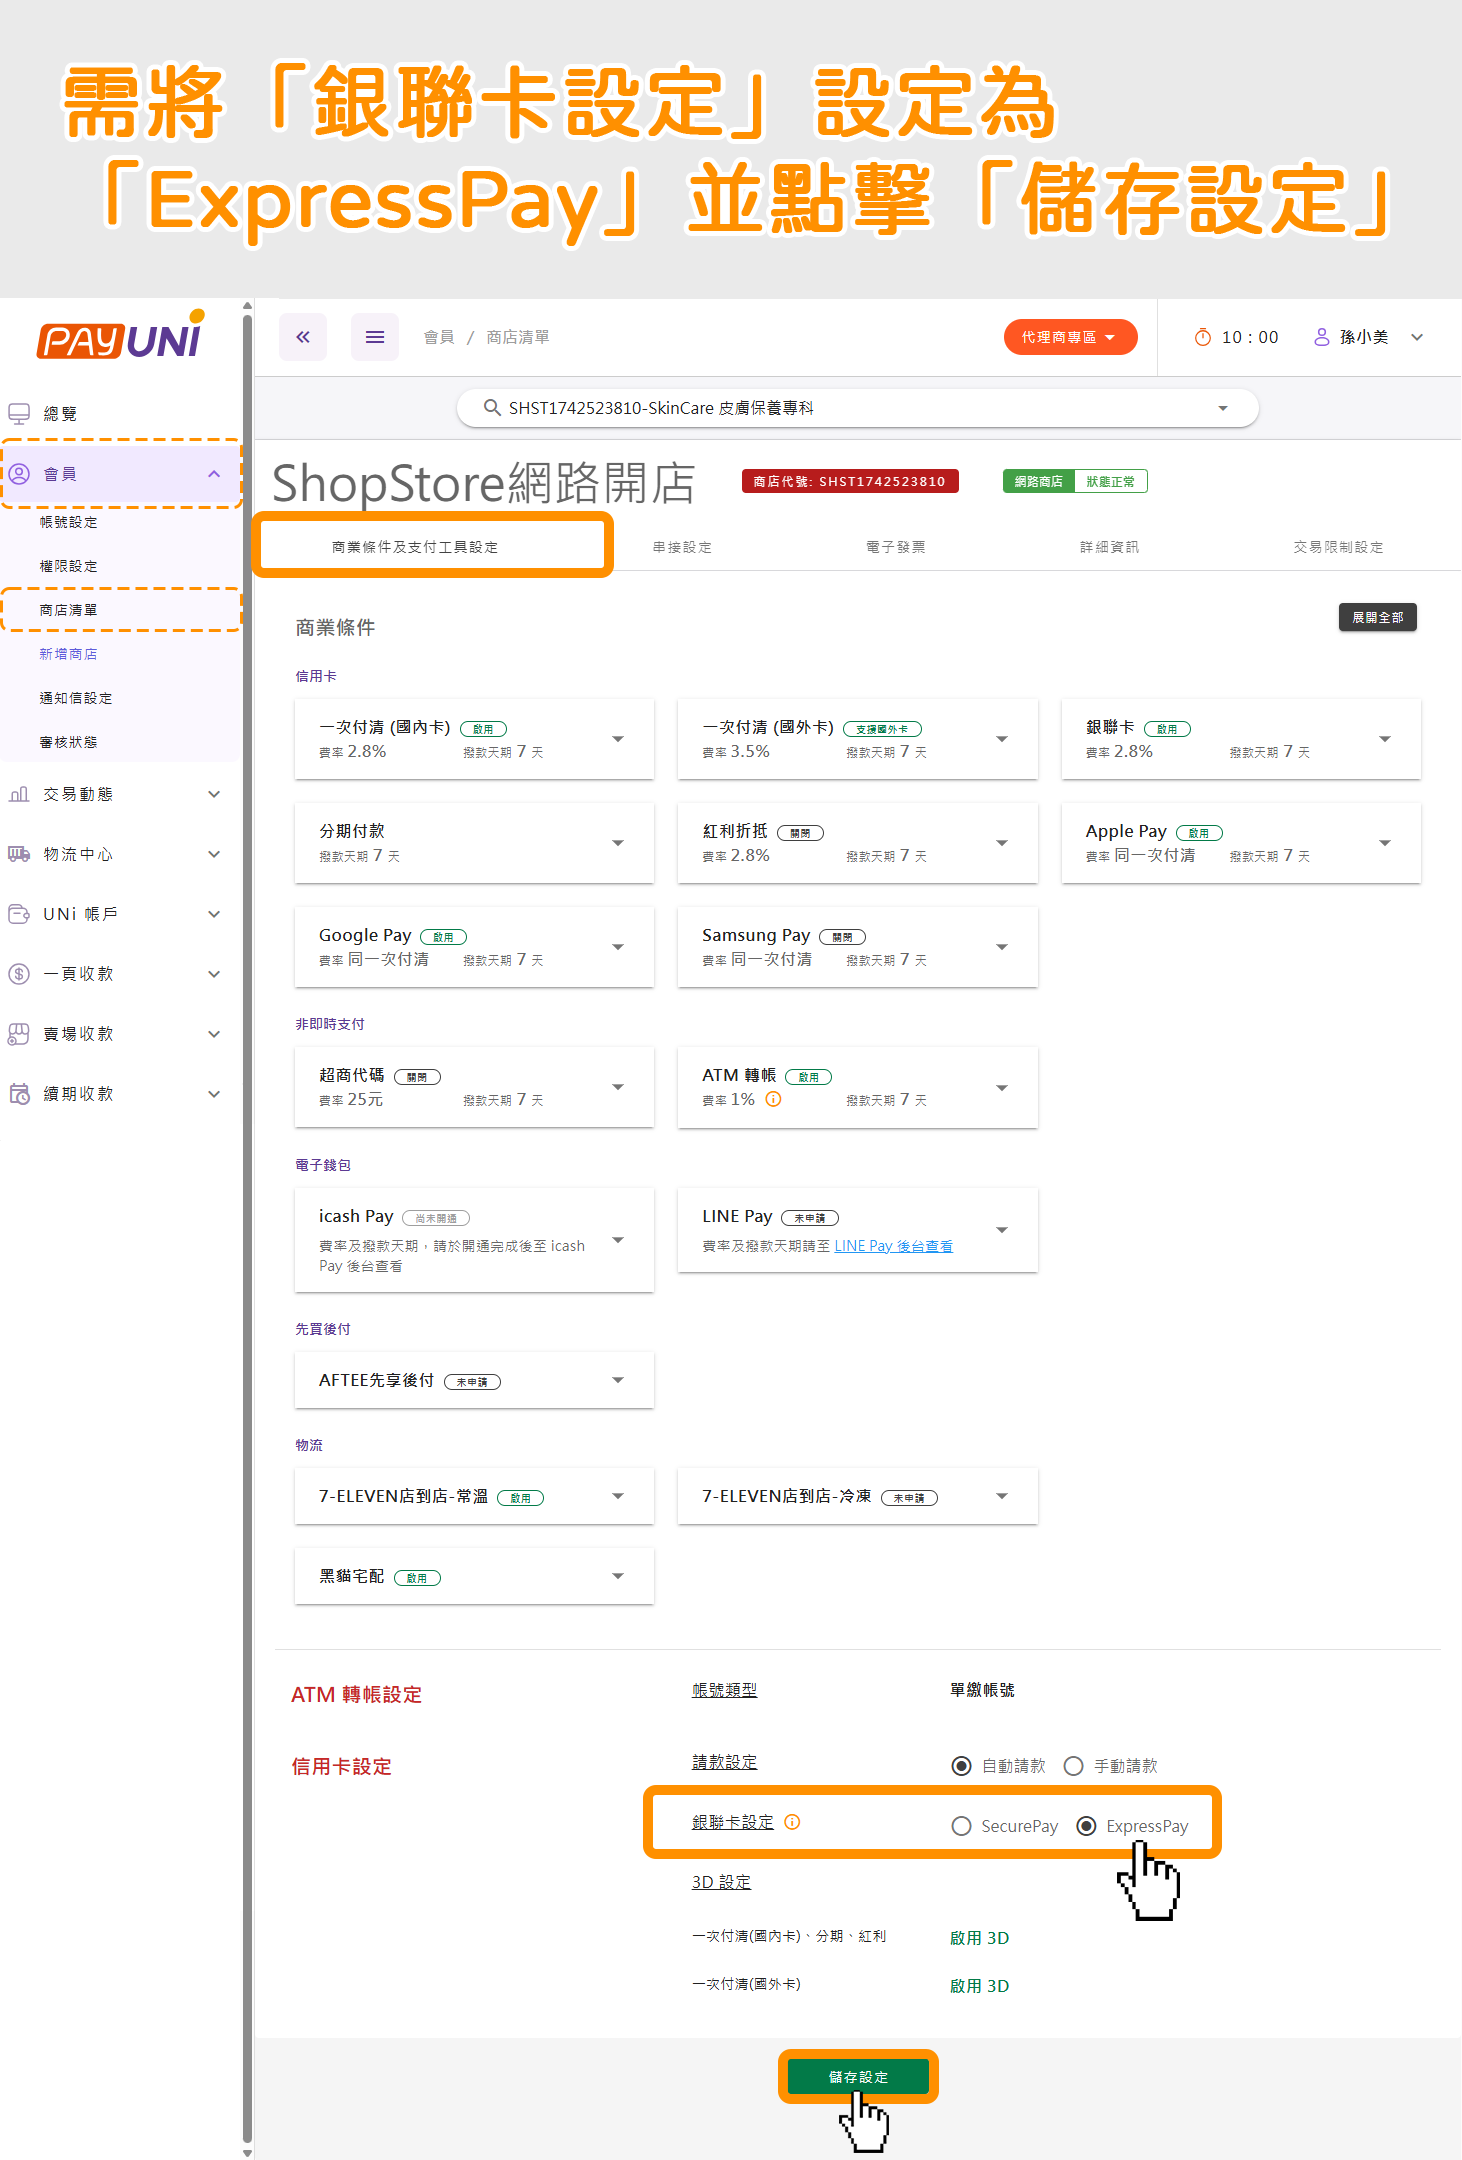Screen dimensions: 1462x2160
Task: Click the transaction bar chart icon
Action: (x=19, y=794)
